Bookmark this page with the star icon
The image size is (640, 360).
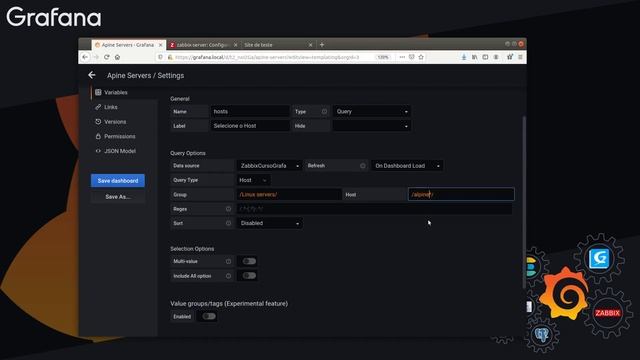tap(421, 57)
